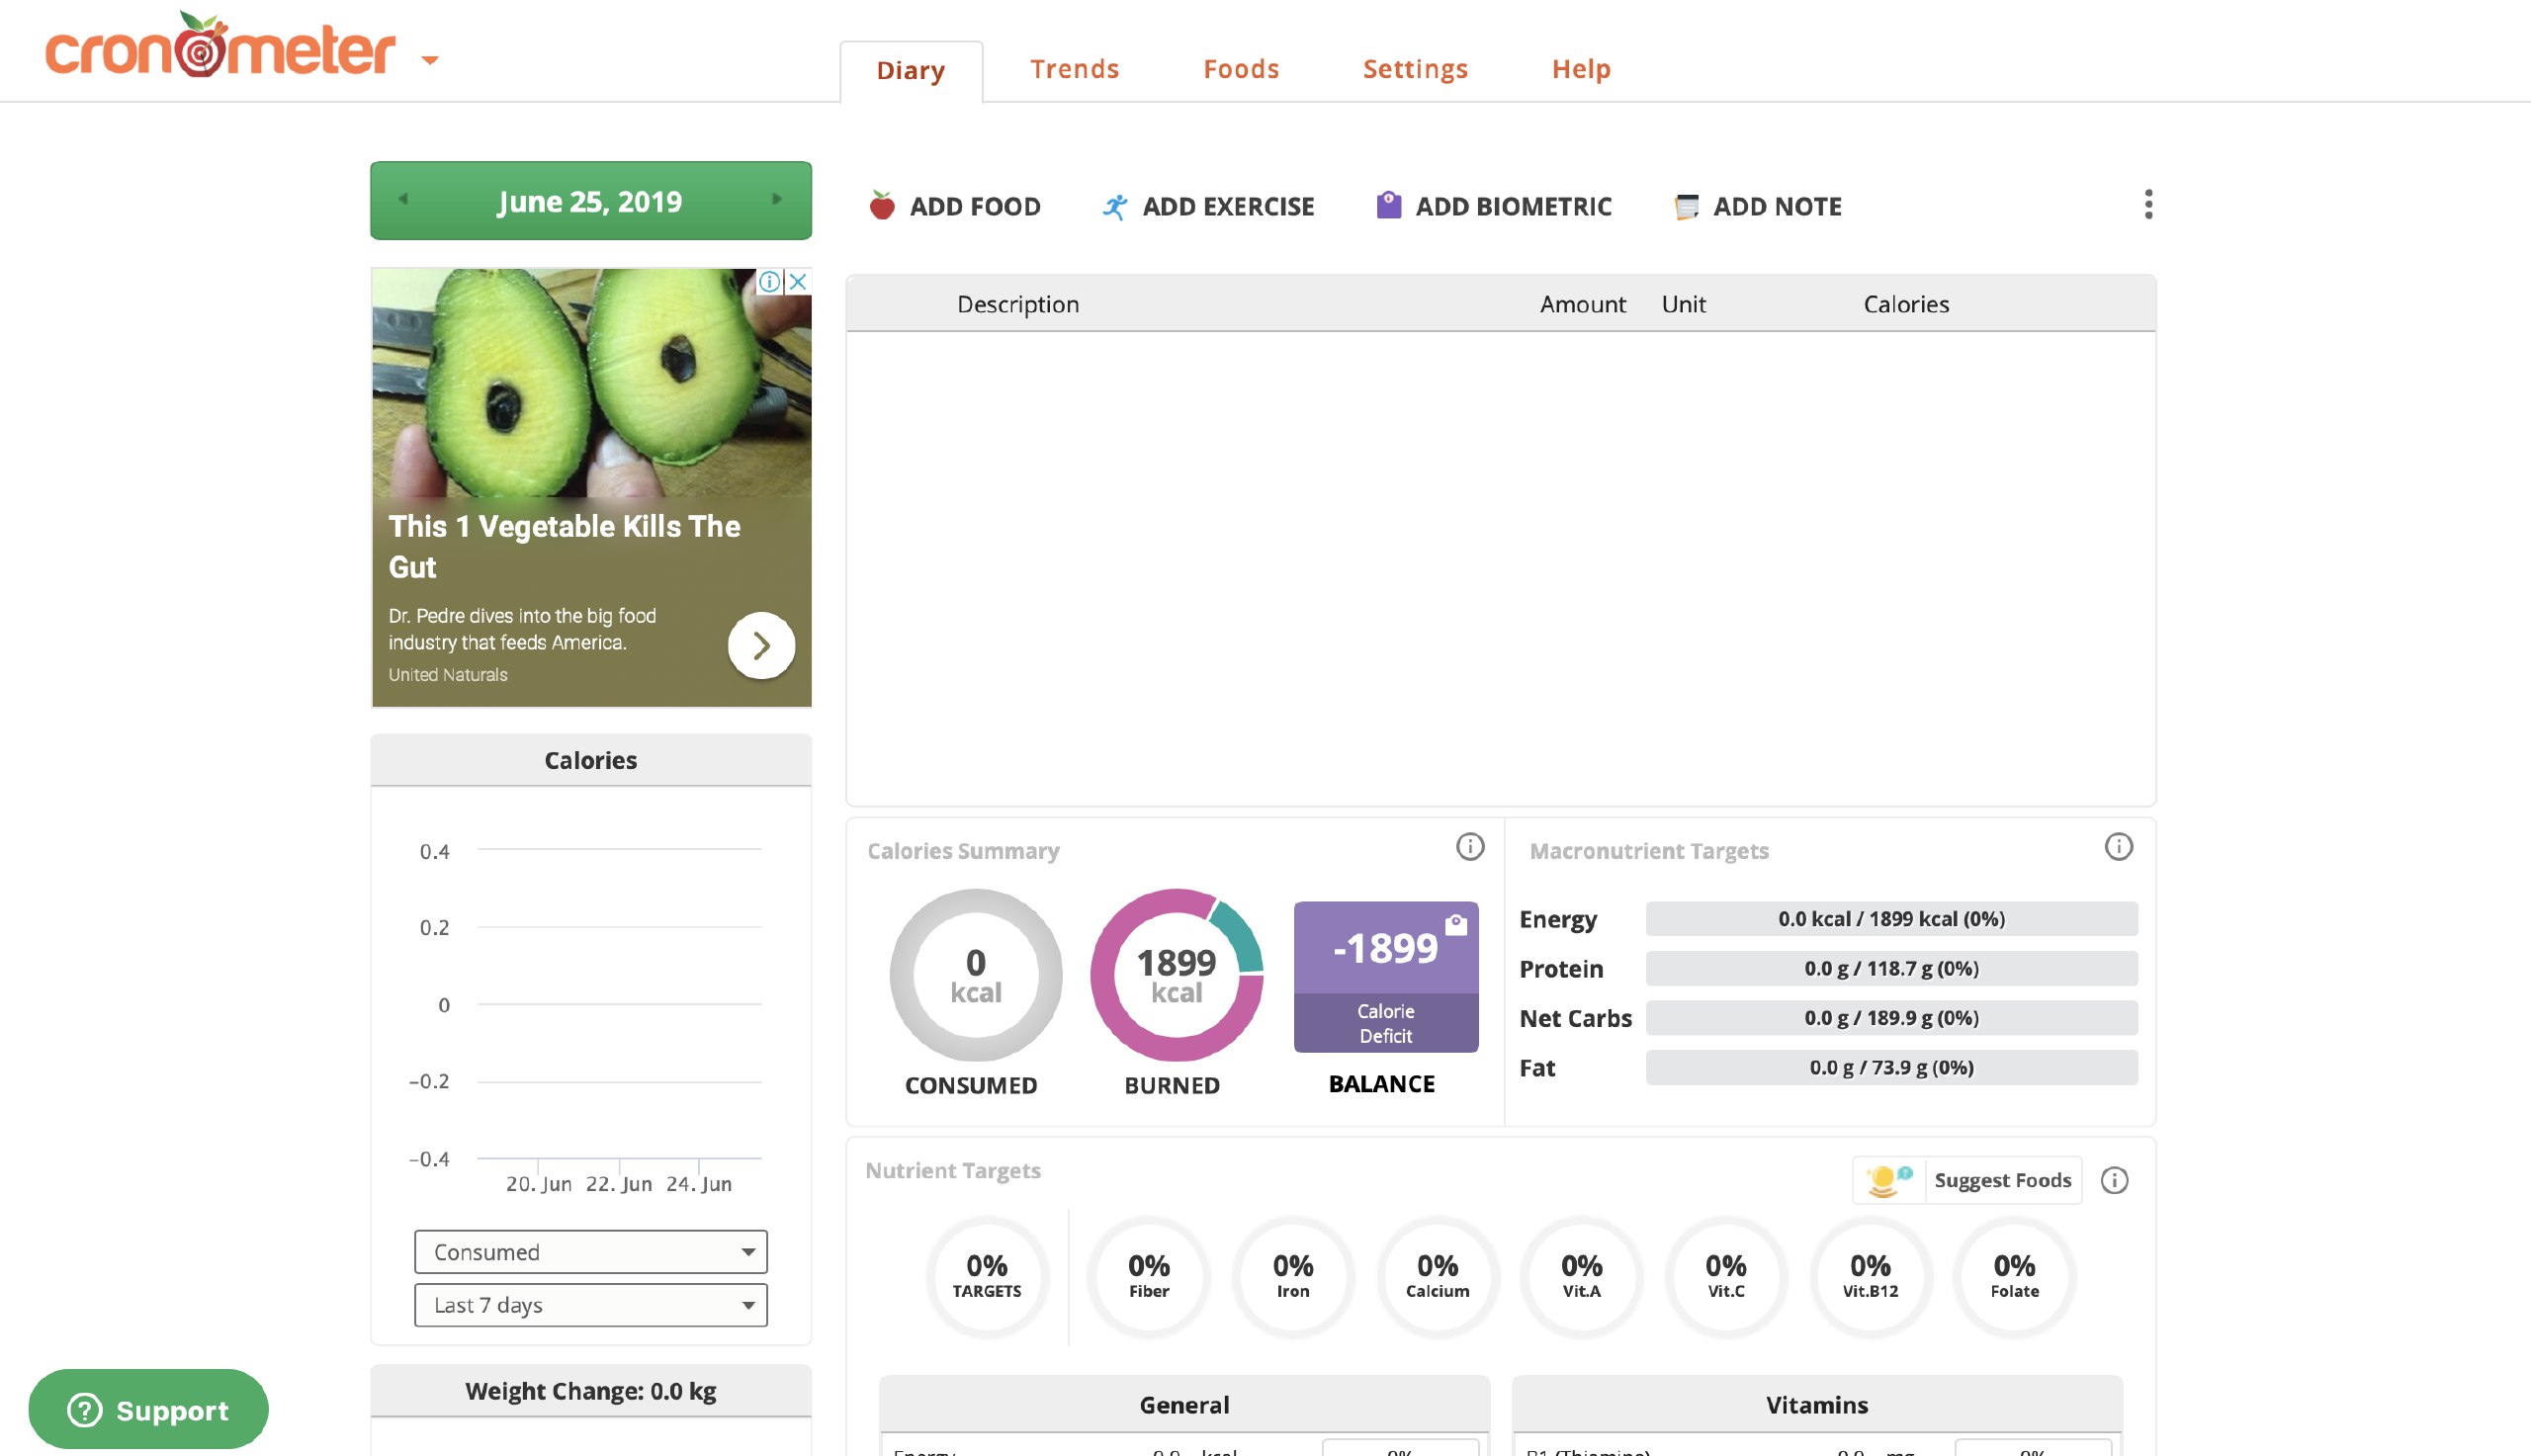Open the Consumed chart dropdown
The height and width of the screenshot is (1456, 2531).
pyautogui.click(x=590, y=1252)
